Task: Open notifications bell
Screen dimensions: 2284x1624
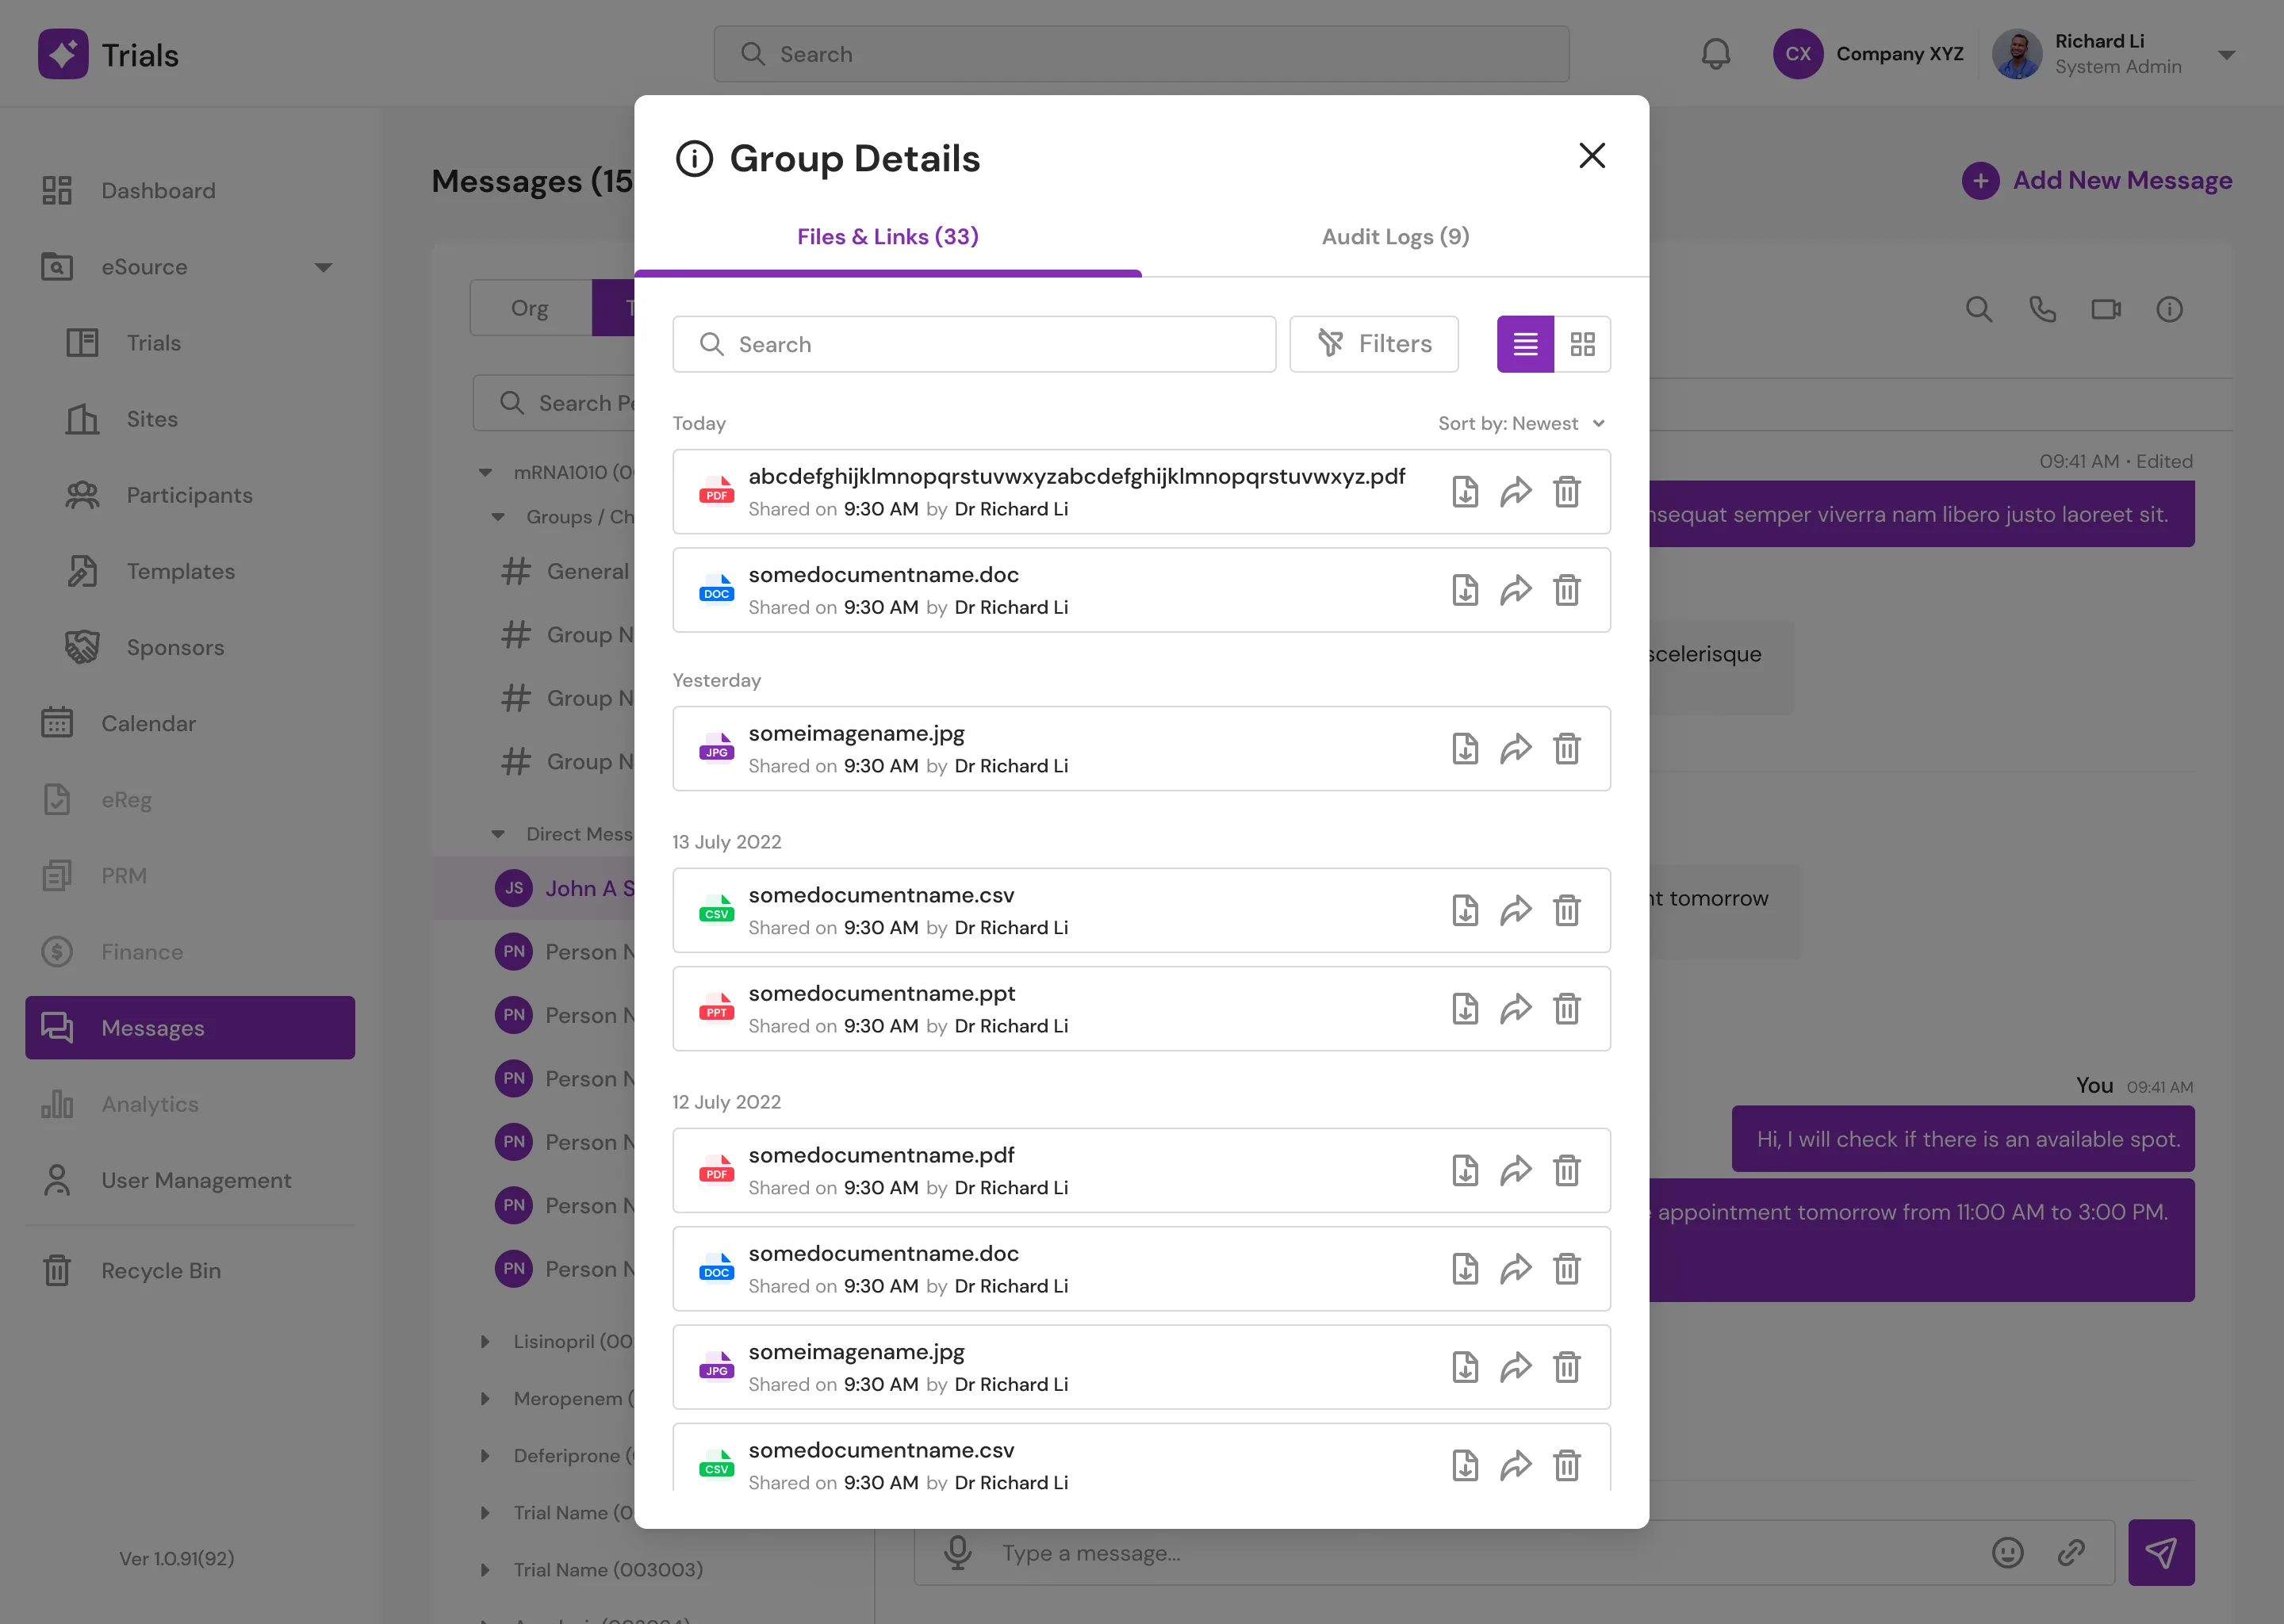Action: pyautogui.click(x=1716, y=54)
